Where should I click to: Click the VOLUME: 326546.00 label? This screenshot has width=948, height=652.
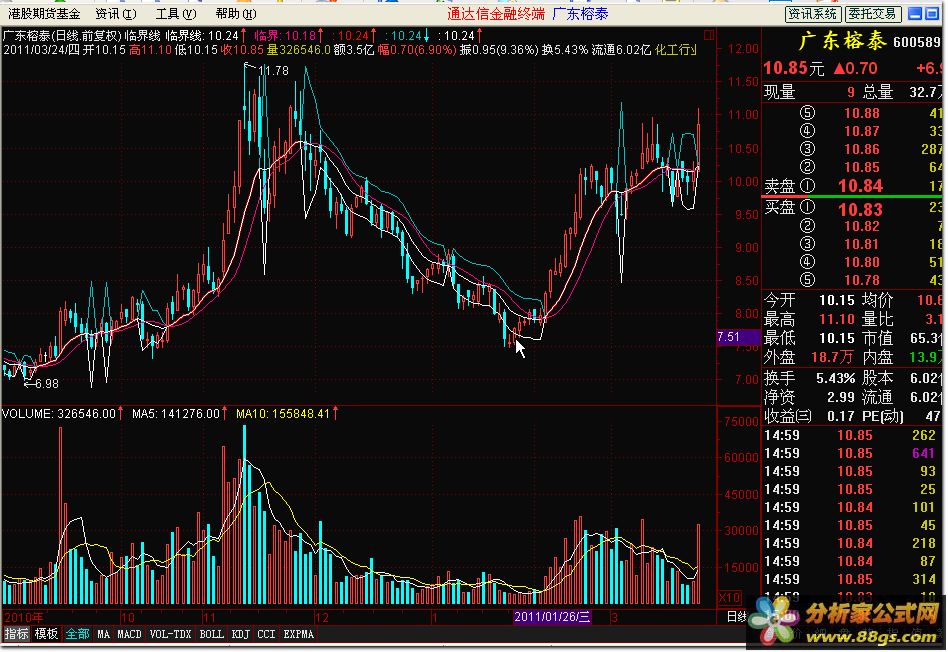(x=59, y=414)
